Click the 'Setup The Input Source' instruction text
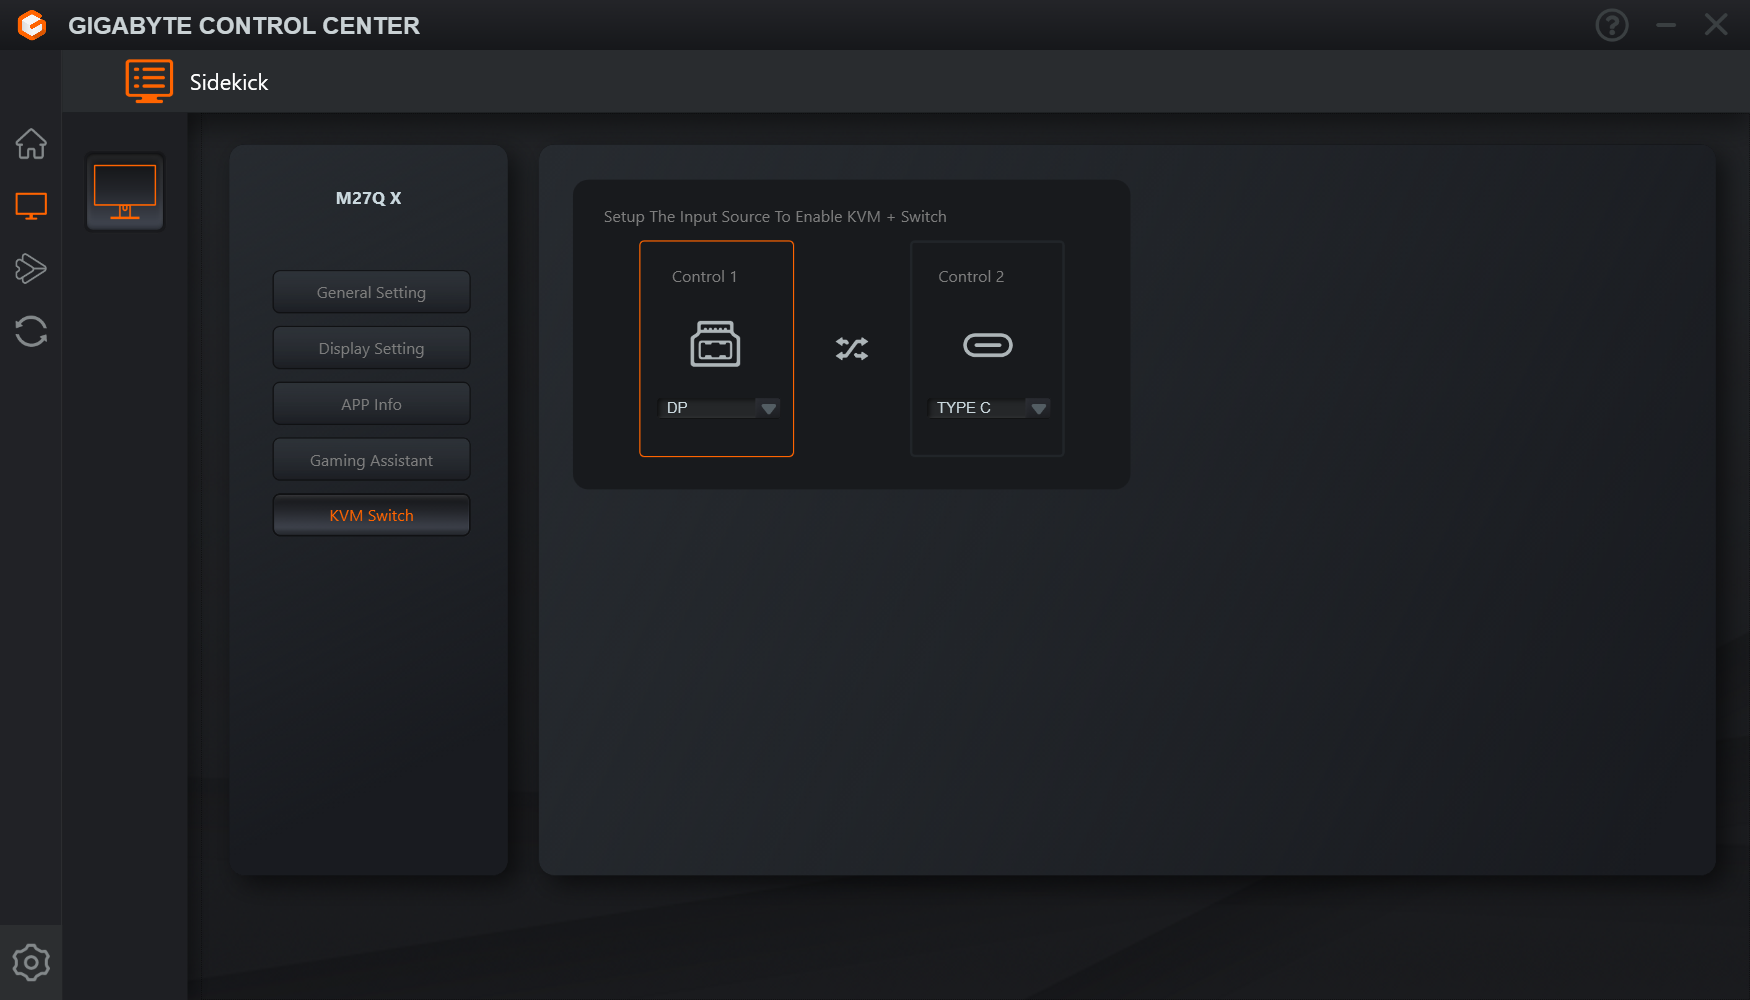The image size is (1750, 1000). tap(775, 217)
